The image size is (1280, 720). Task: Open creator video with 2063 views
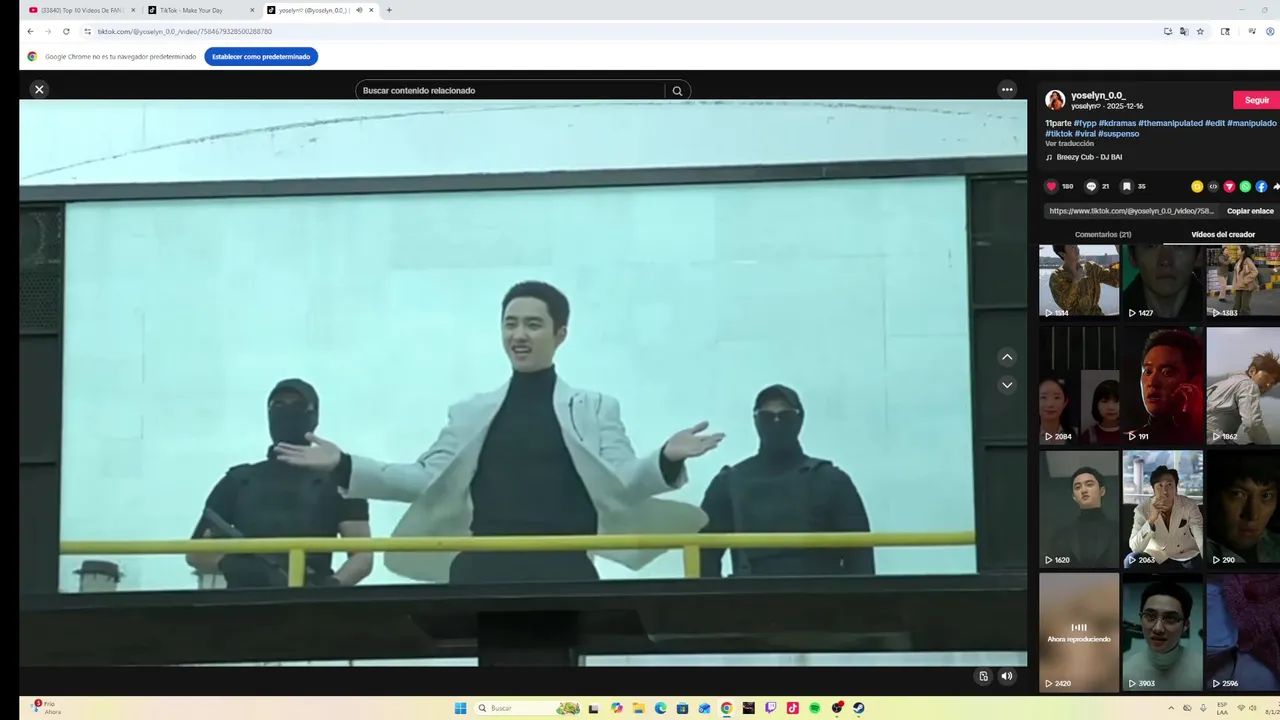1162,509
